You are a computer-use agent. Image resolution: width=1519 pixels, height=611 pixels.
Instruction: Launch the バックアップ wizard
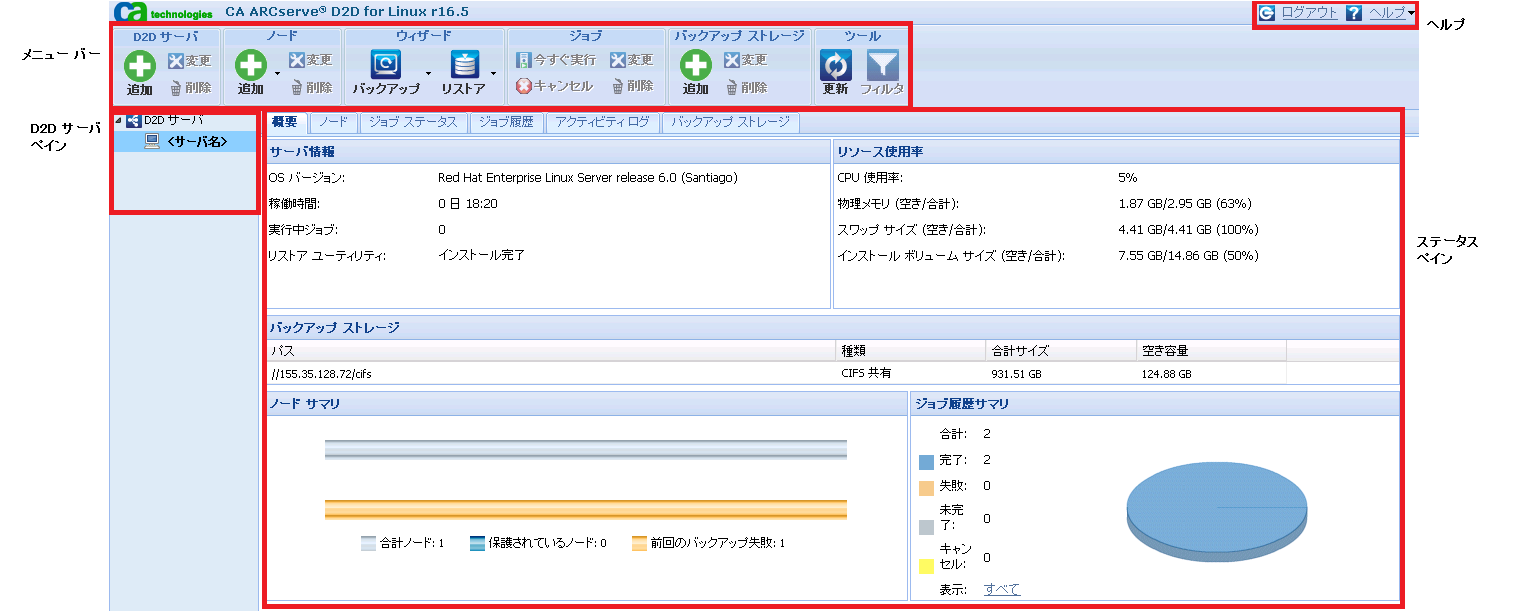(x=386, y=74)
